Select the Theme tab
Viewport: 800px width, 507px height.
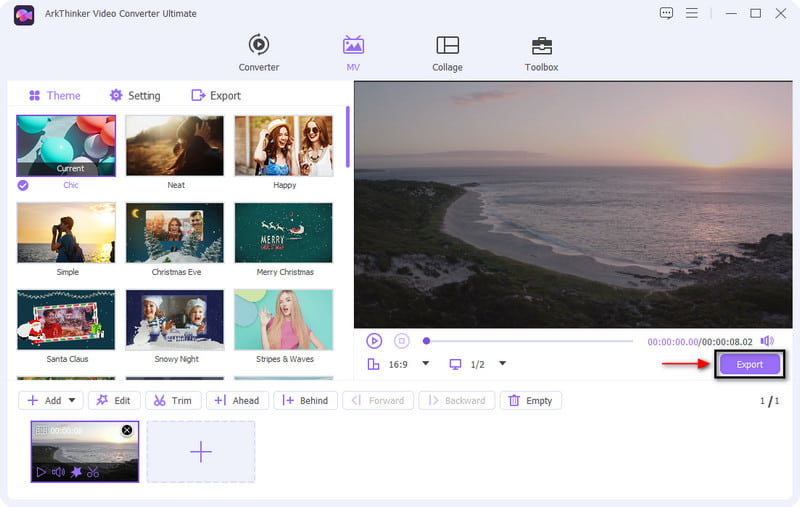(55, 95)
